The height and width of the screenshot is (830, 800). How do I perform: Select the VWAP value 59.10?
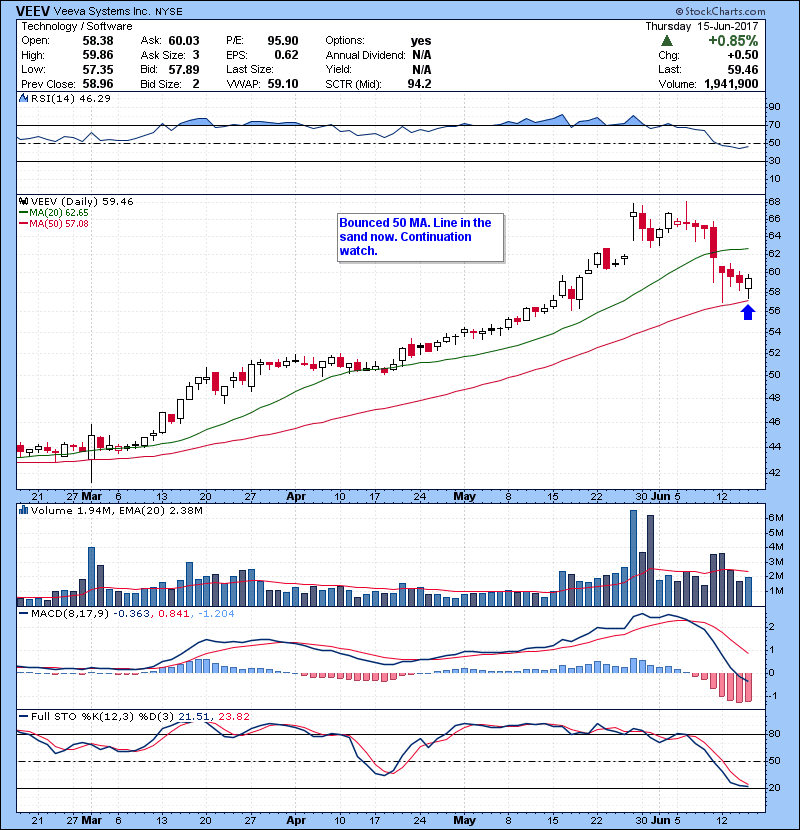[283, 84]
